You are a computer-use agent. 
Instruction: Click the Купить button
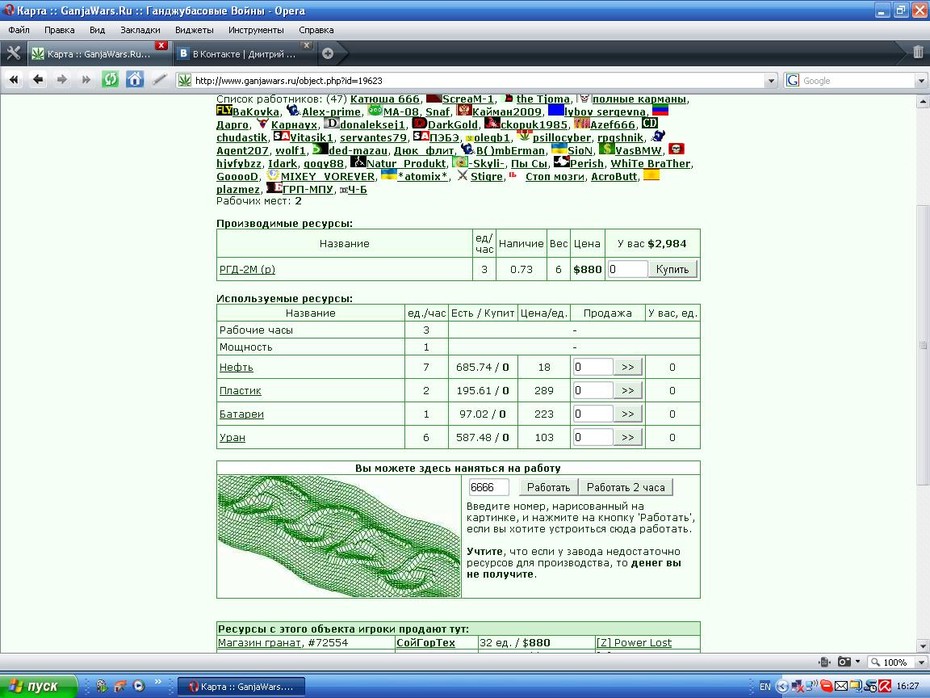pyautogui.click(x=672, y=269)
